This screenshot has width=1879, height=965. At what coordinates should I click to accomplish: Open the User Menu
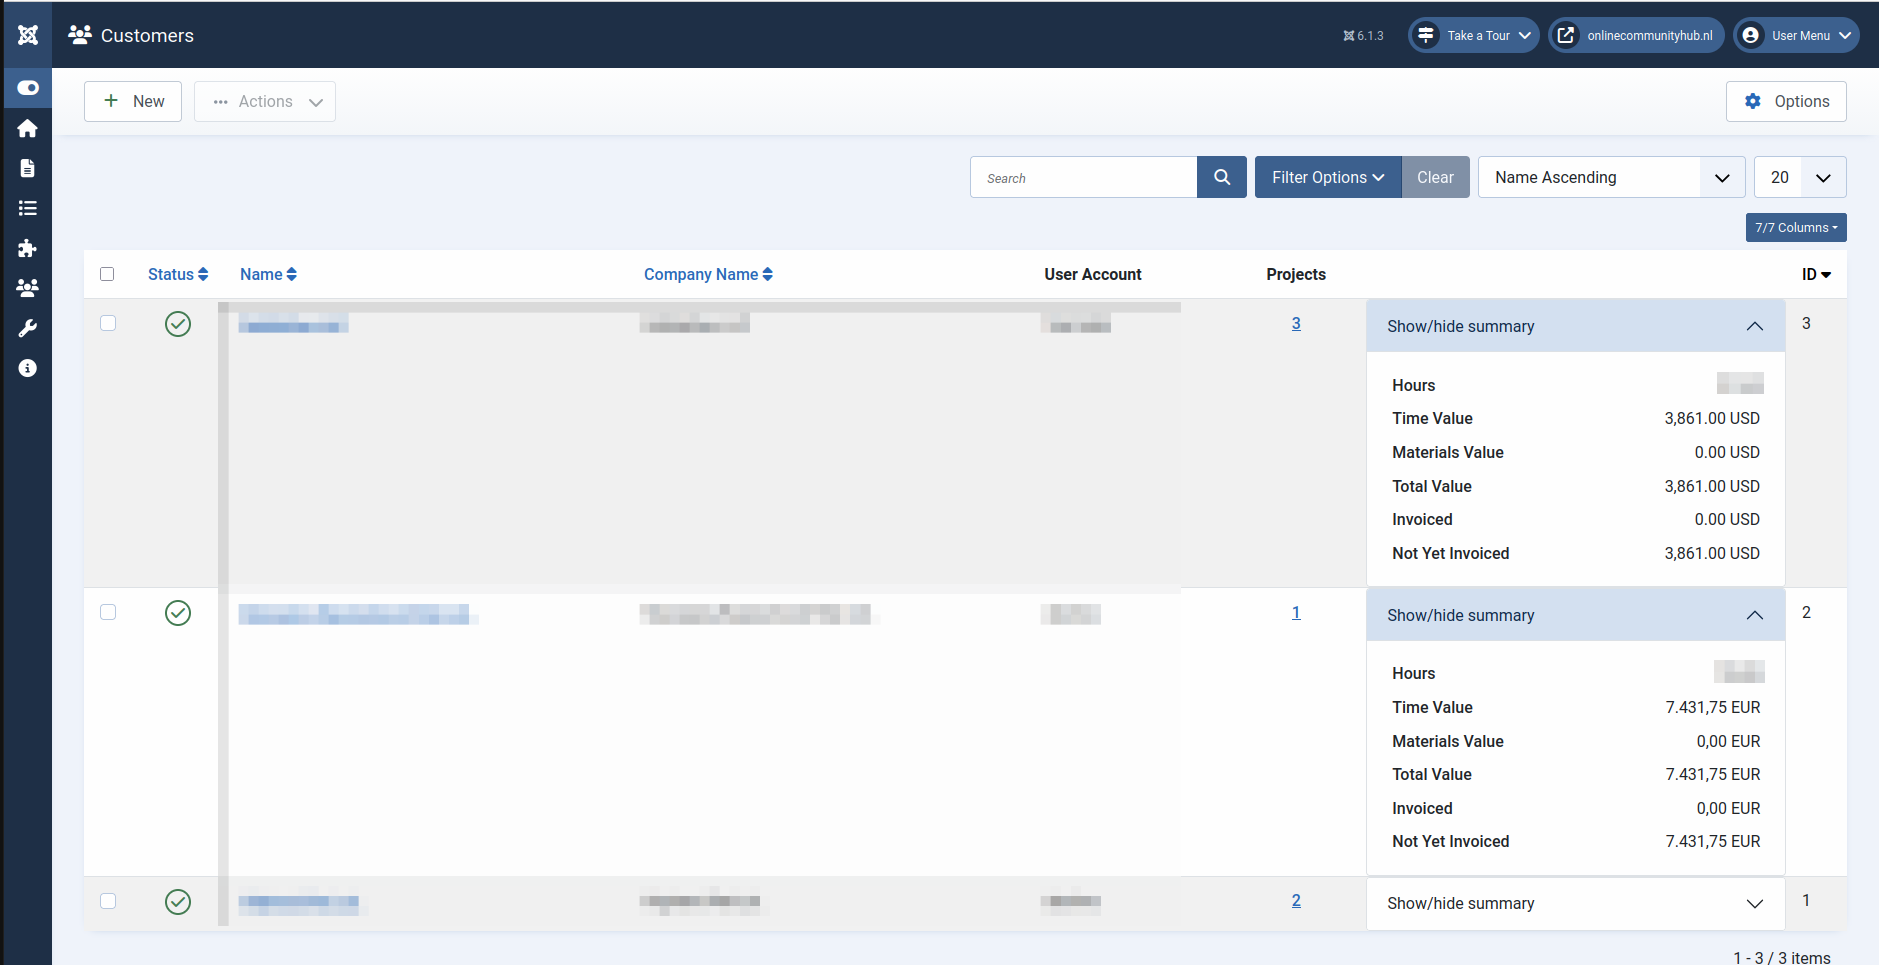(x=1796, y=35)
